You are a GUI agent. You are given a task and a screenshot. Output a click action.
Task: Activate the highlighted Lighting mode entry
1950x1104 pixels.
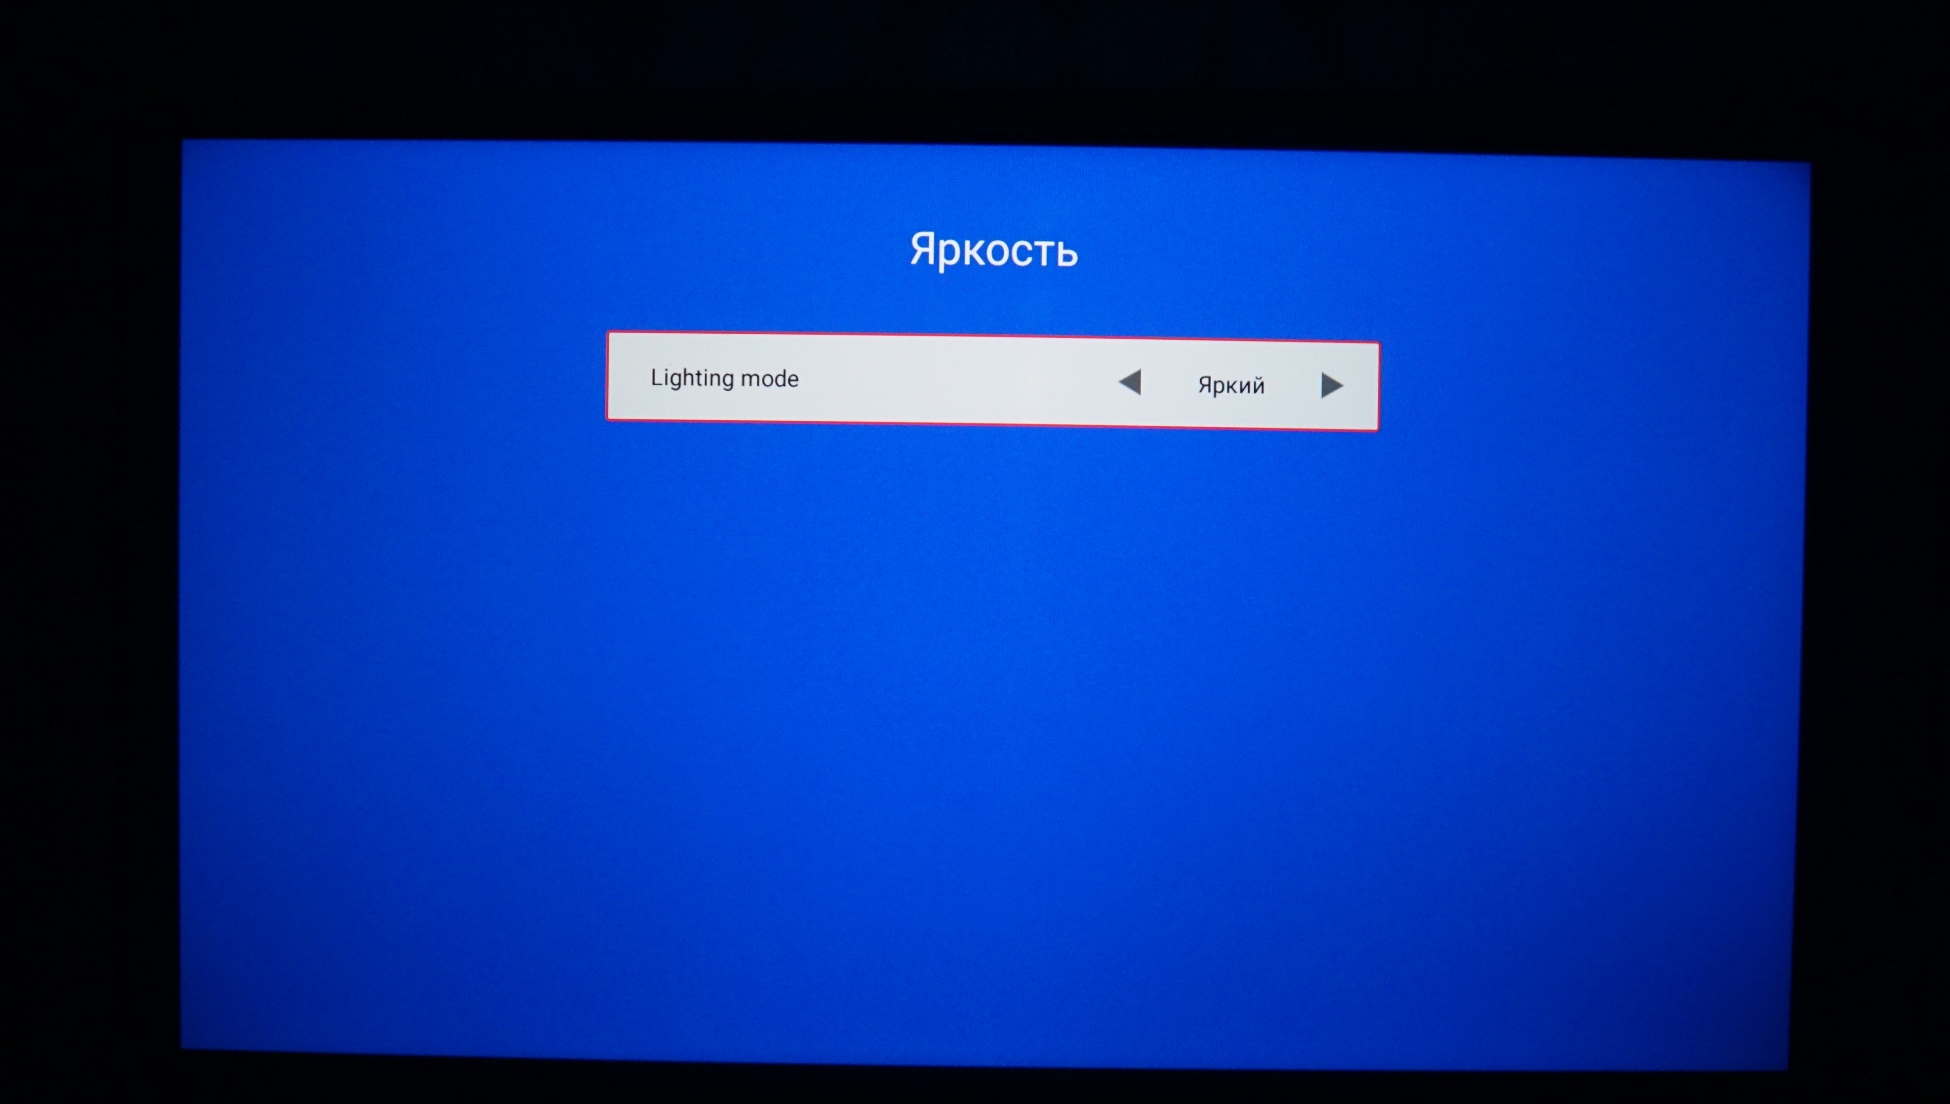tap(992, 381)
